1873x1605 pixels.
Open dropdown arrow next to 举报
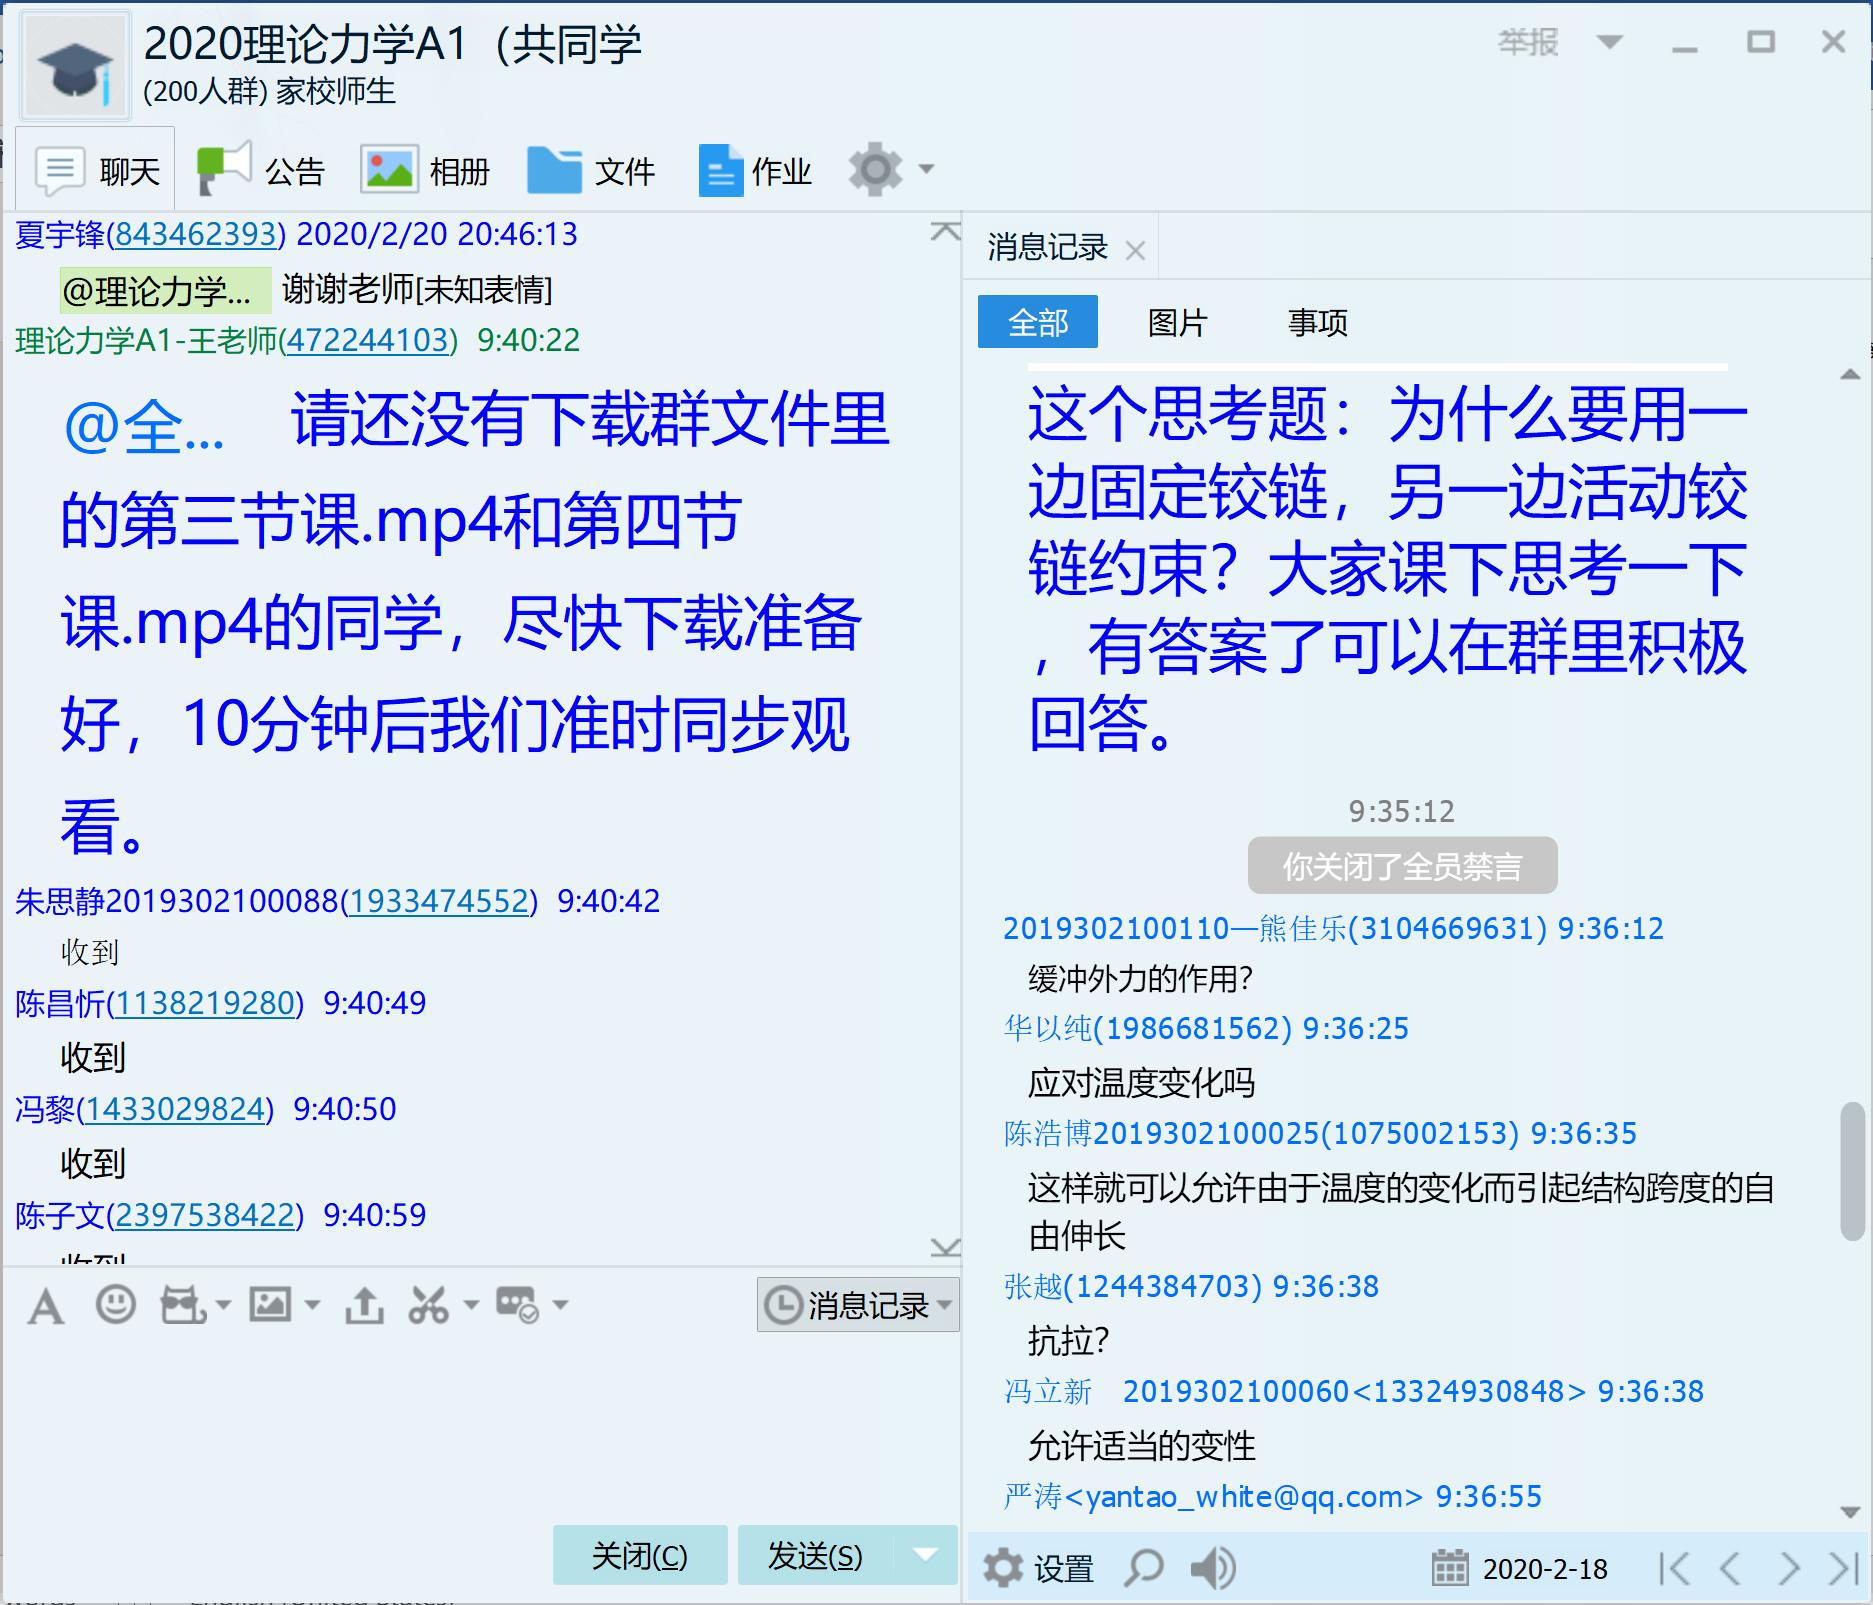coord(1609,42)
